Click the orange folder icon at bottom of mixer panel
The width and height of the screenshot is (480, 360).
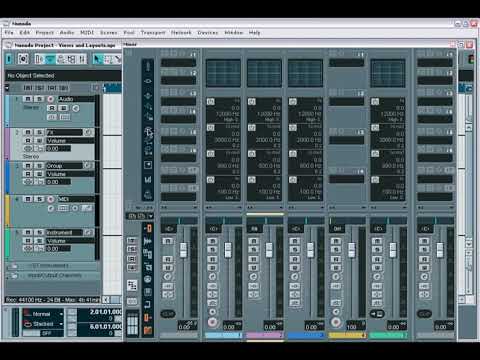pyautogui.click(x=148, y=330)
